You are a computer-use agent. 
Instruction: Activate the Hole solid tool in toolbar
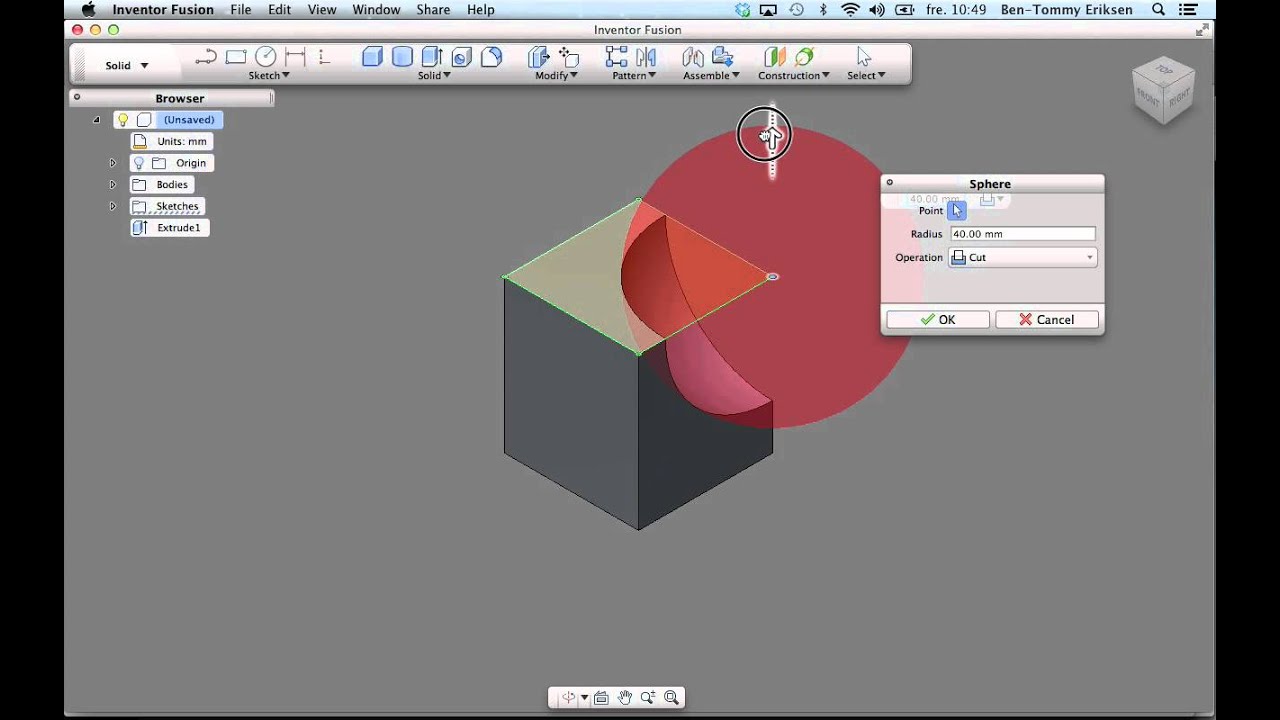[461, 57]
